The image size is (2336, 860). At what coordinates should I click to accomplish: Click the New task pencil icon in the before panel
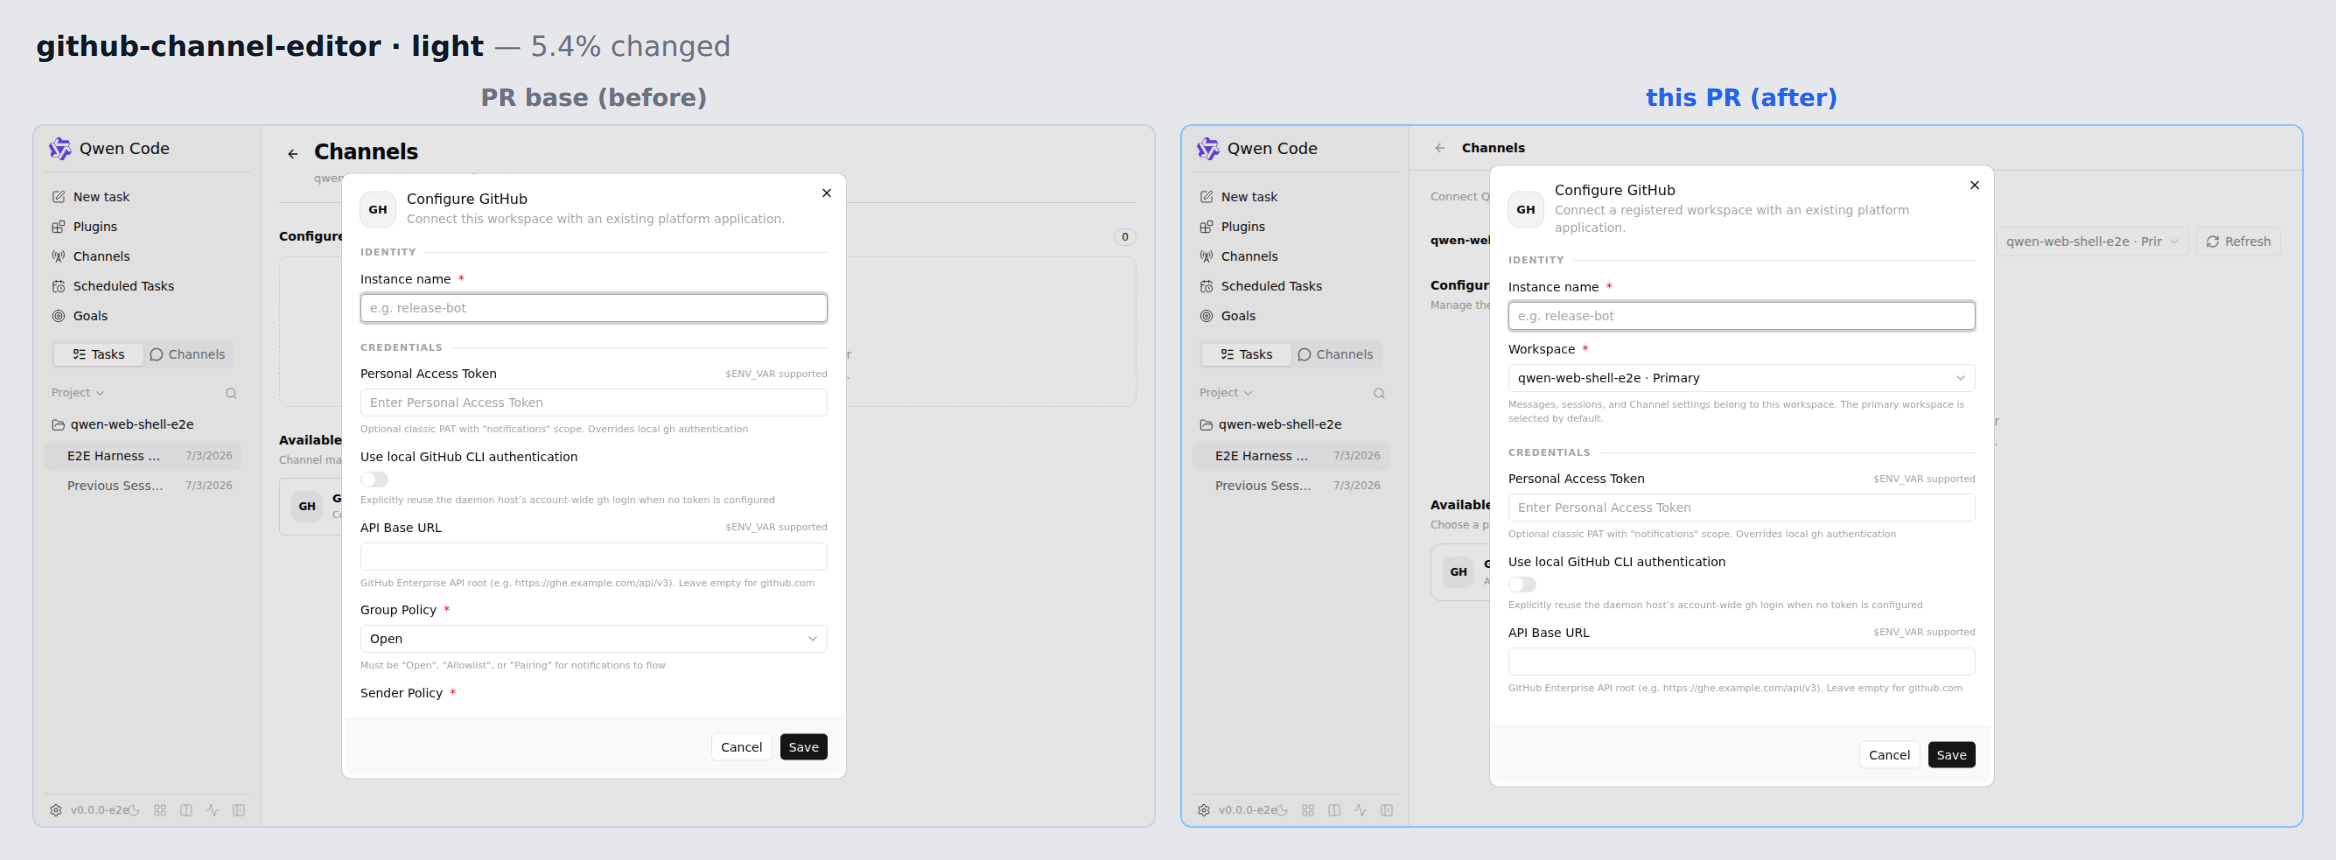[59, 197]
